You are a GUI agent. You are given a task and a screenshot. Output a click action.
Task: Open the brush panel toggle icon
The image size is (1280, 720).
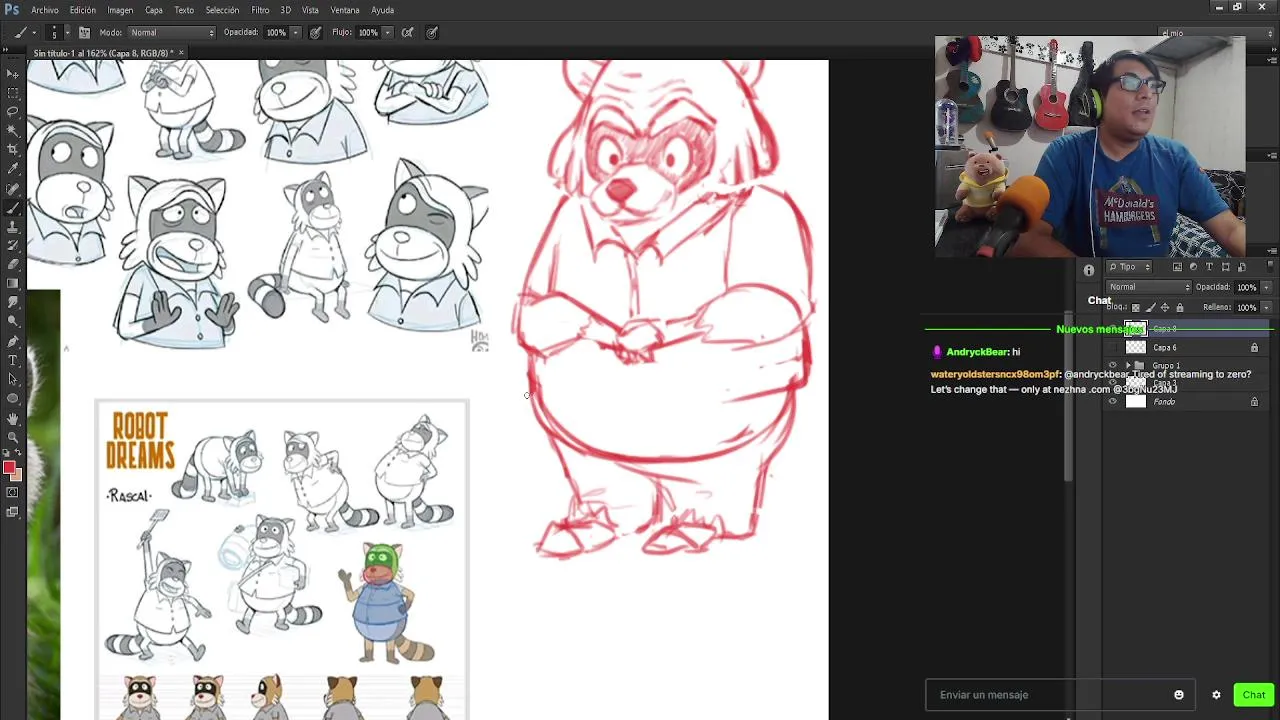(84, 32)
